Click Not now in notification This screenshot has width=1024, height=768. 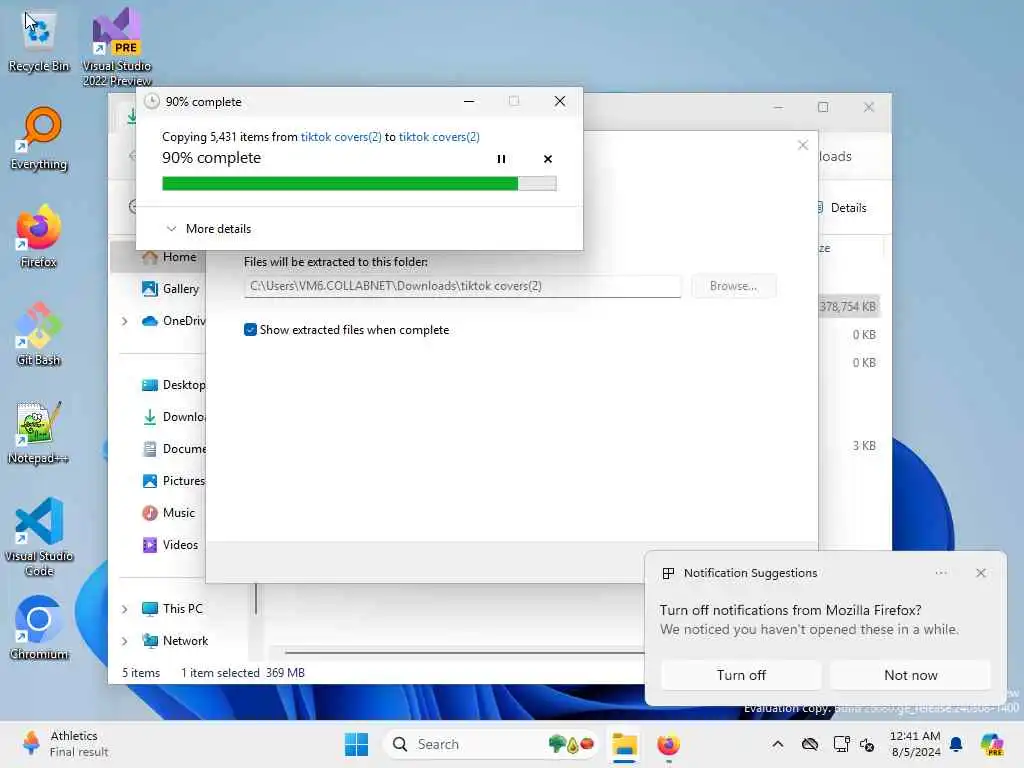click(910, 675)
